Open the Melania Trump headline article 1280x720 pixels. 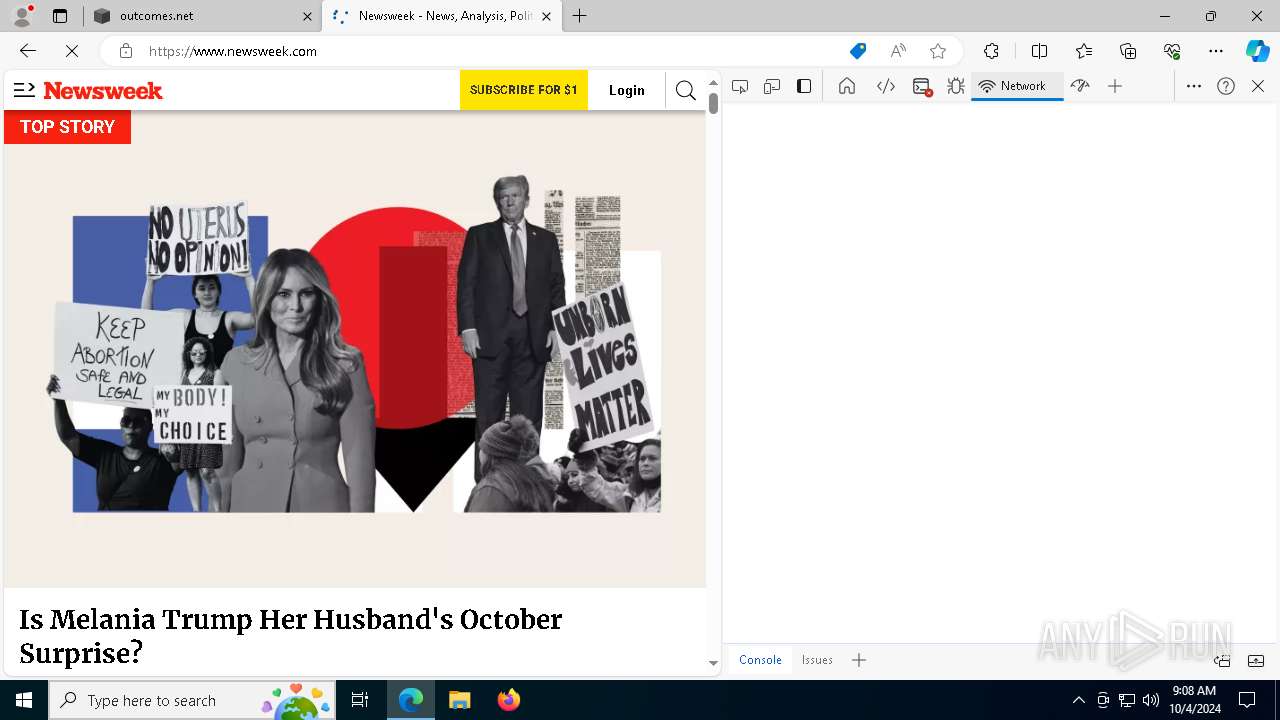click(291, 636)
